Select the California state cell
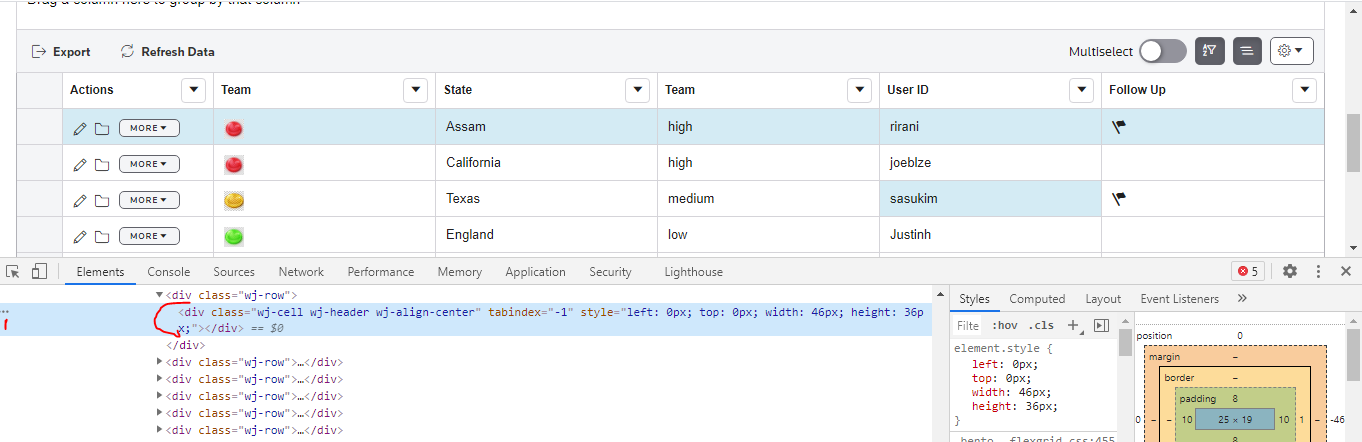Image resolution: width=1362 pixels, height=442 pixels. coord(547,163)
